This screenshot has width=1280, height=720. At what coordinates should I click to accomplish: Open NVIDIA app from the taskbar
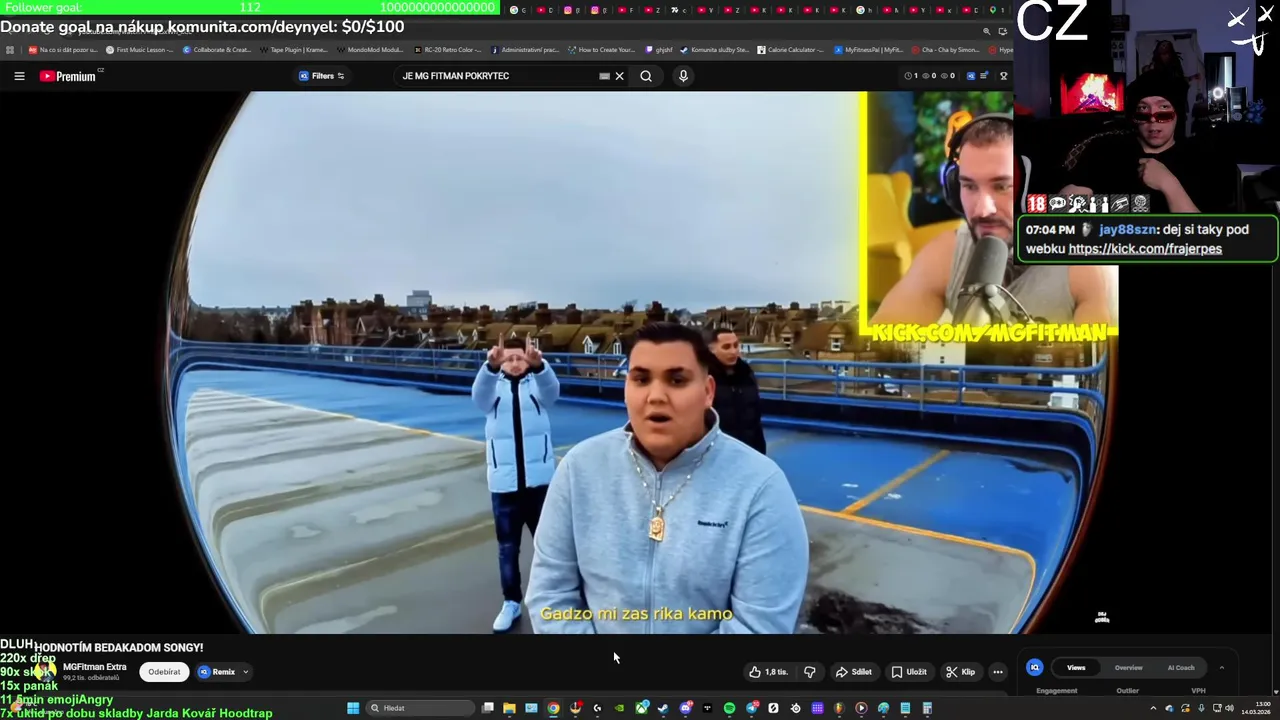[x=619, y=708]
